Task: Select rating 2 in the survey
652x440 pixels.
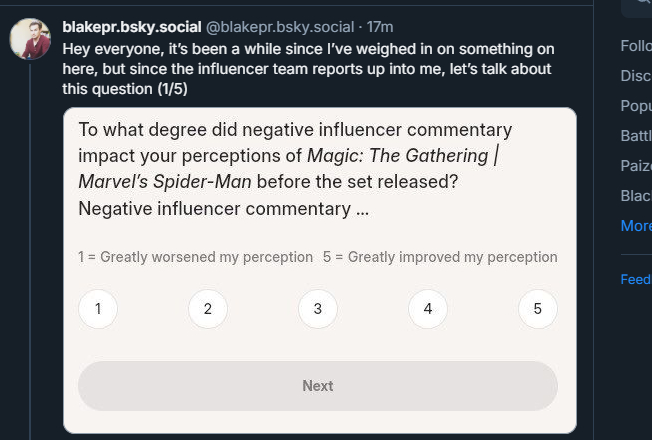Action: click(208, 309)
